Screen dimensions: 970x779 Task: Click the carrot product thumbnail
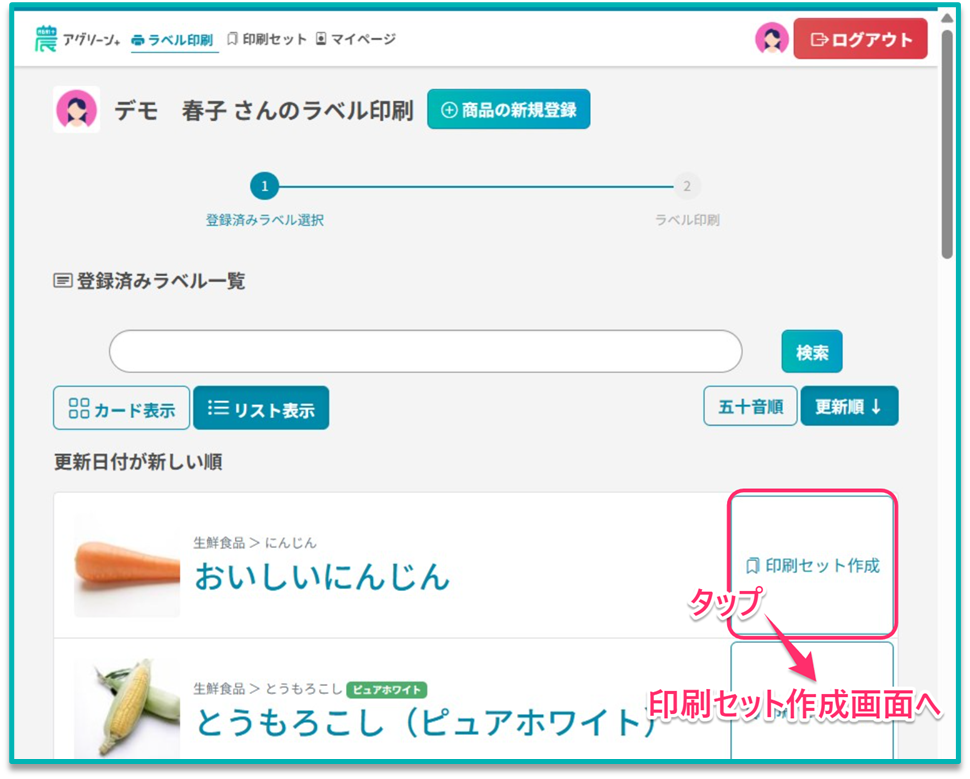tap(127, 566)
